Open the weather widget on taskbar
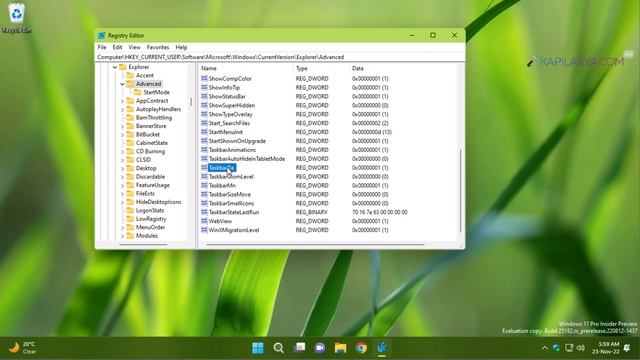The height and width of the screenshot is (360, 640). pyautogui.click(x=22, y=348)
